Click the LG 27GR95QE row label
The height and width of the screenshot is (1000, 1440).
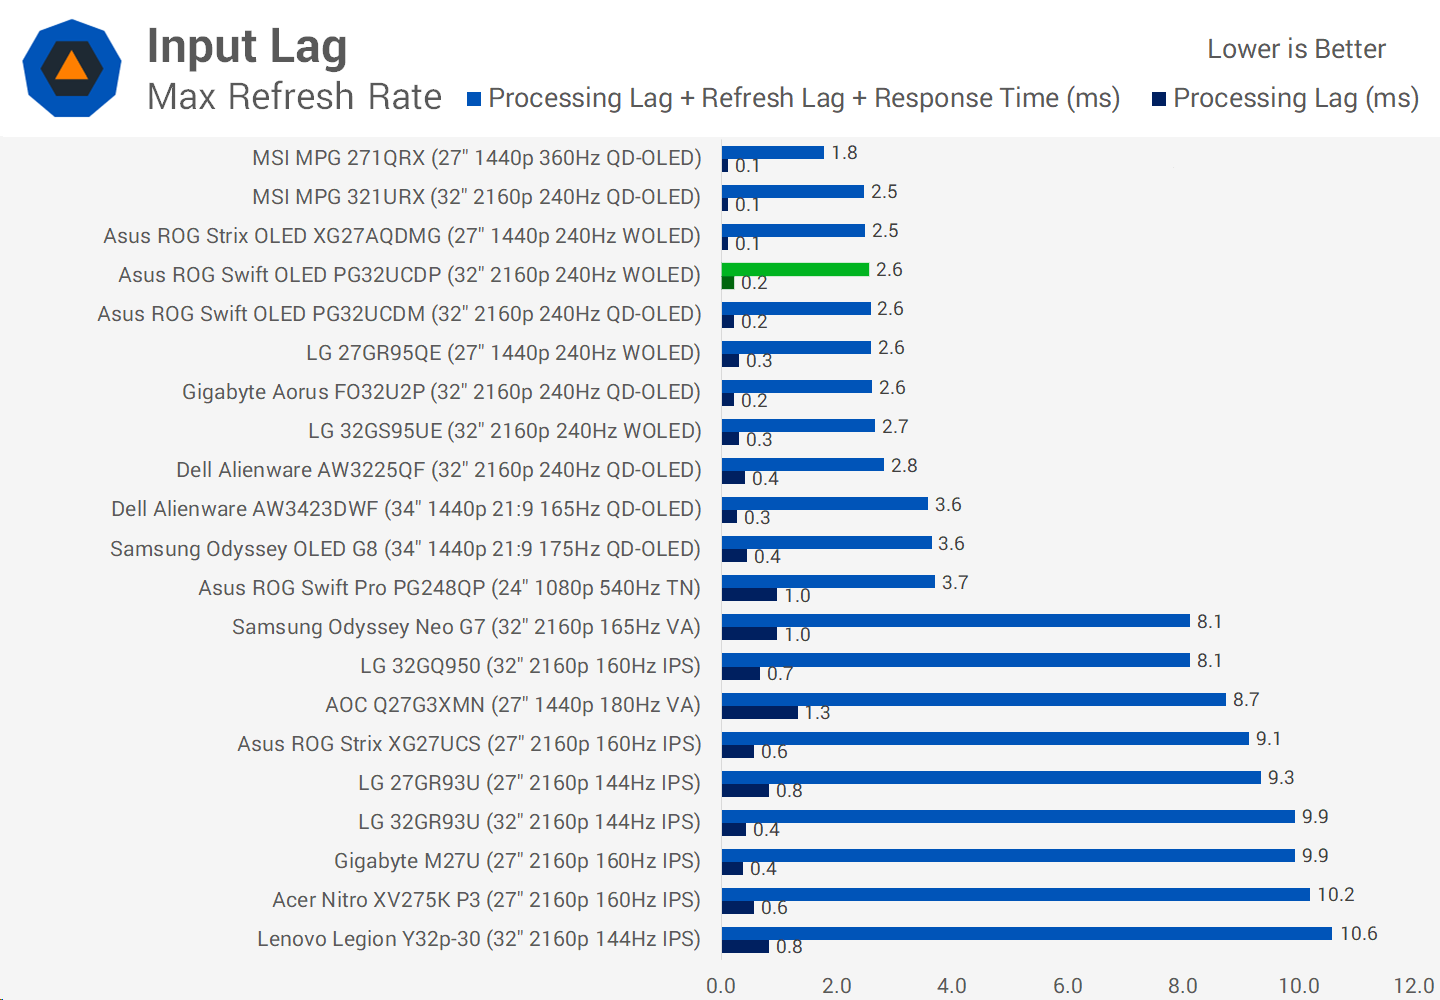pyautogui.click(x=503, y=353)
